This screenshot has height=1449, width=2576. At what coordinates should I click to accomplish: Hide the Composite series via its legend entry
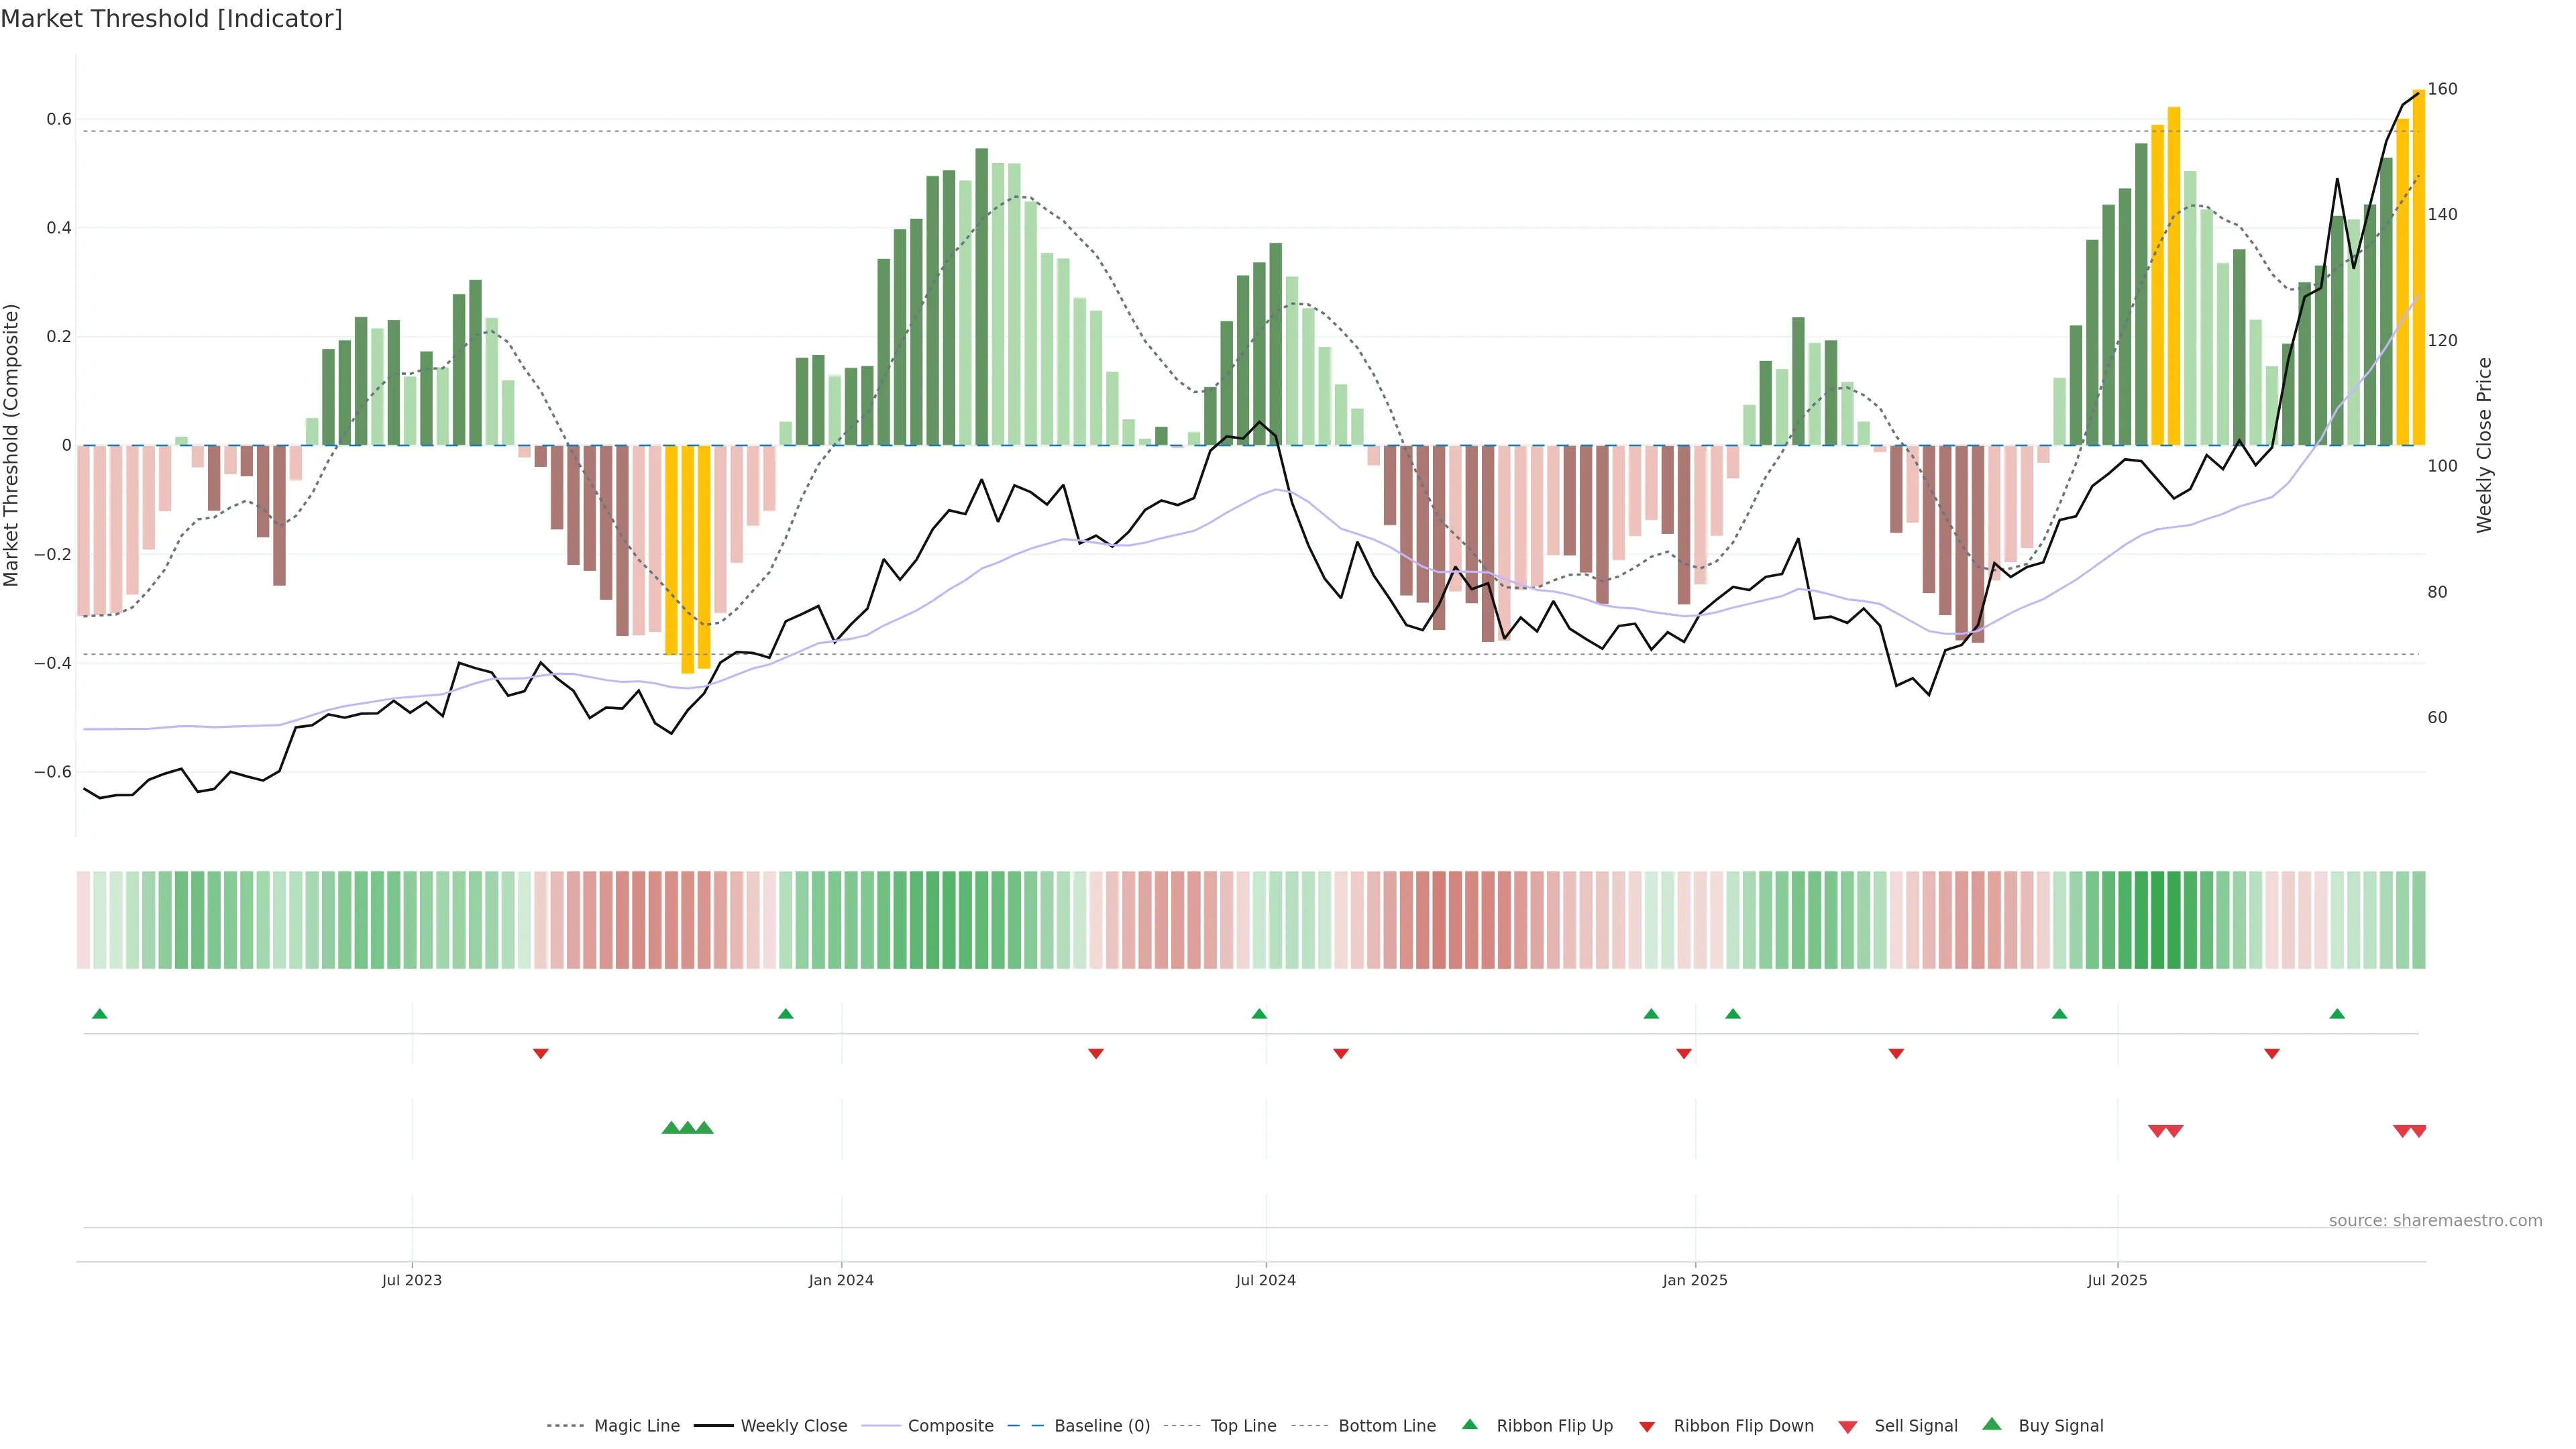950,1426
